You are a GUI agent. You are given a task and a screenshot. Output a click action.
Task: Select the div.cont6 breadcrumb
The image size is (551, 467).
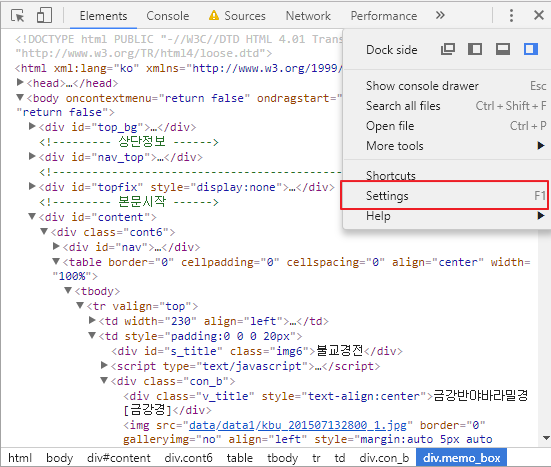pyautogui.click(x=188, y=458)
